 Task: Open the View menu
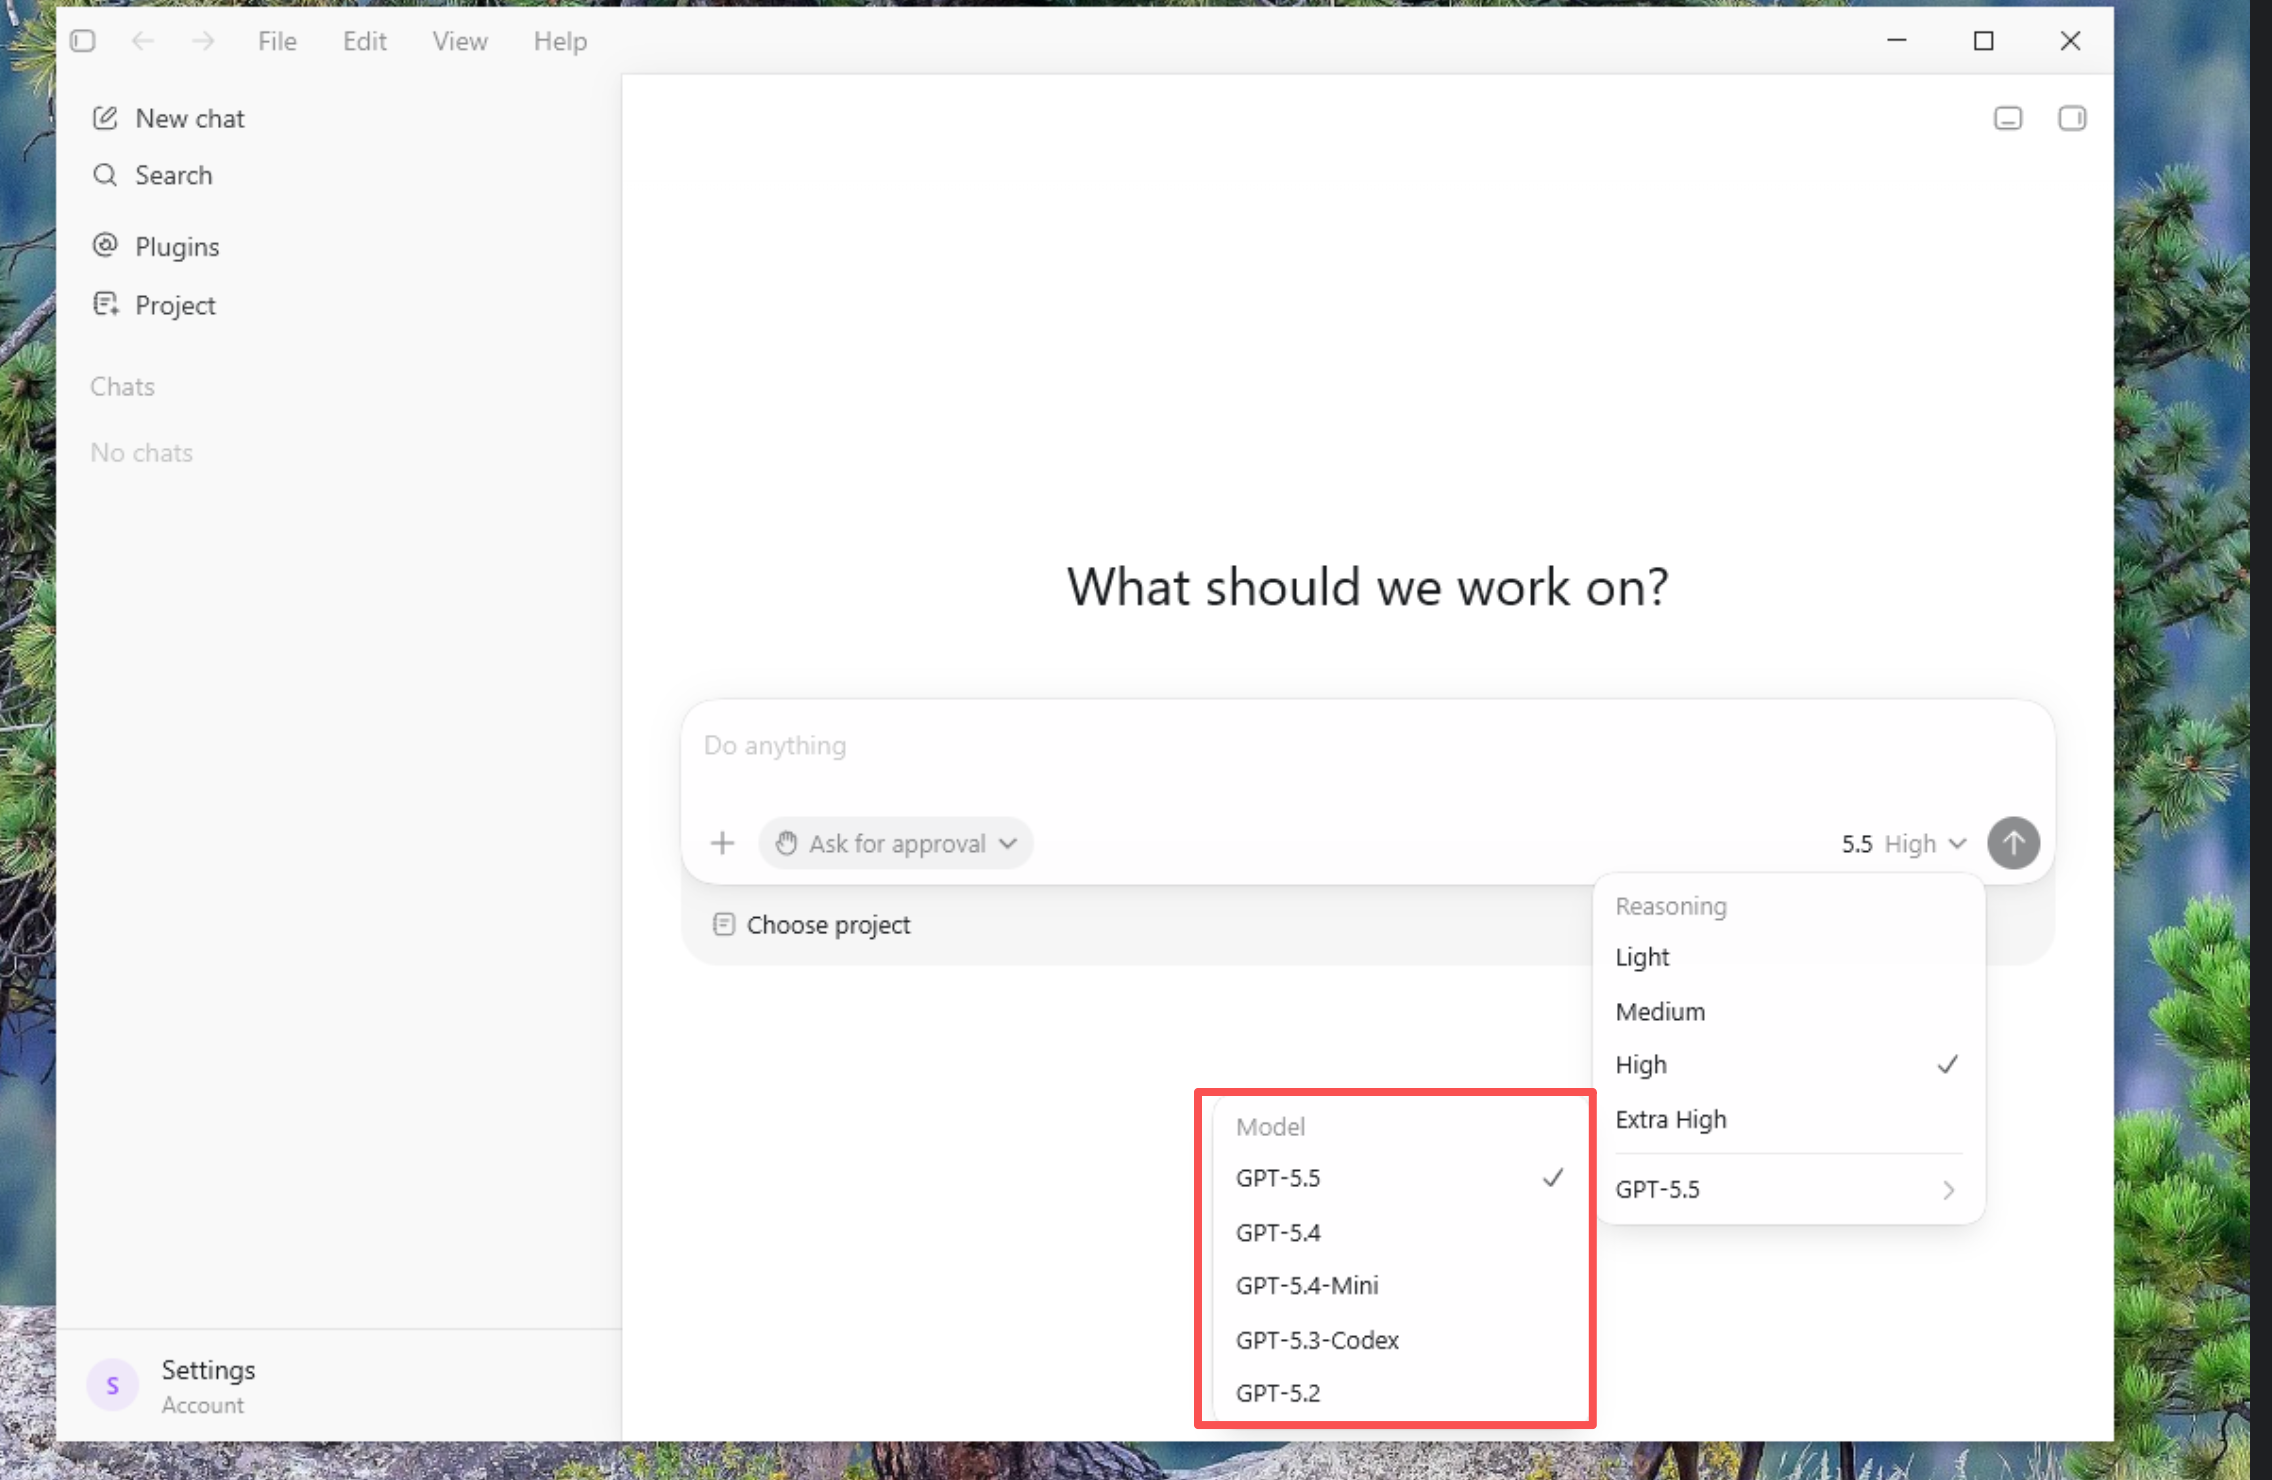[x=460, y=41]
